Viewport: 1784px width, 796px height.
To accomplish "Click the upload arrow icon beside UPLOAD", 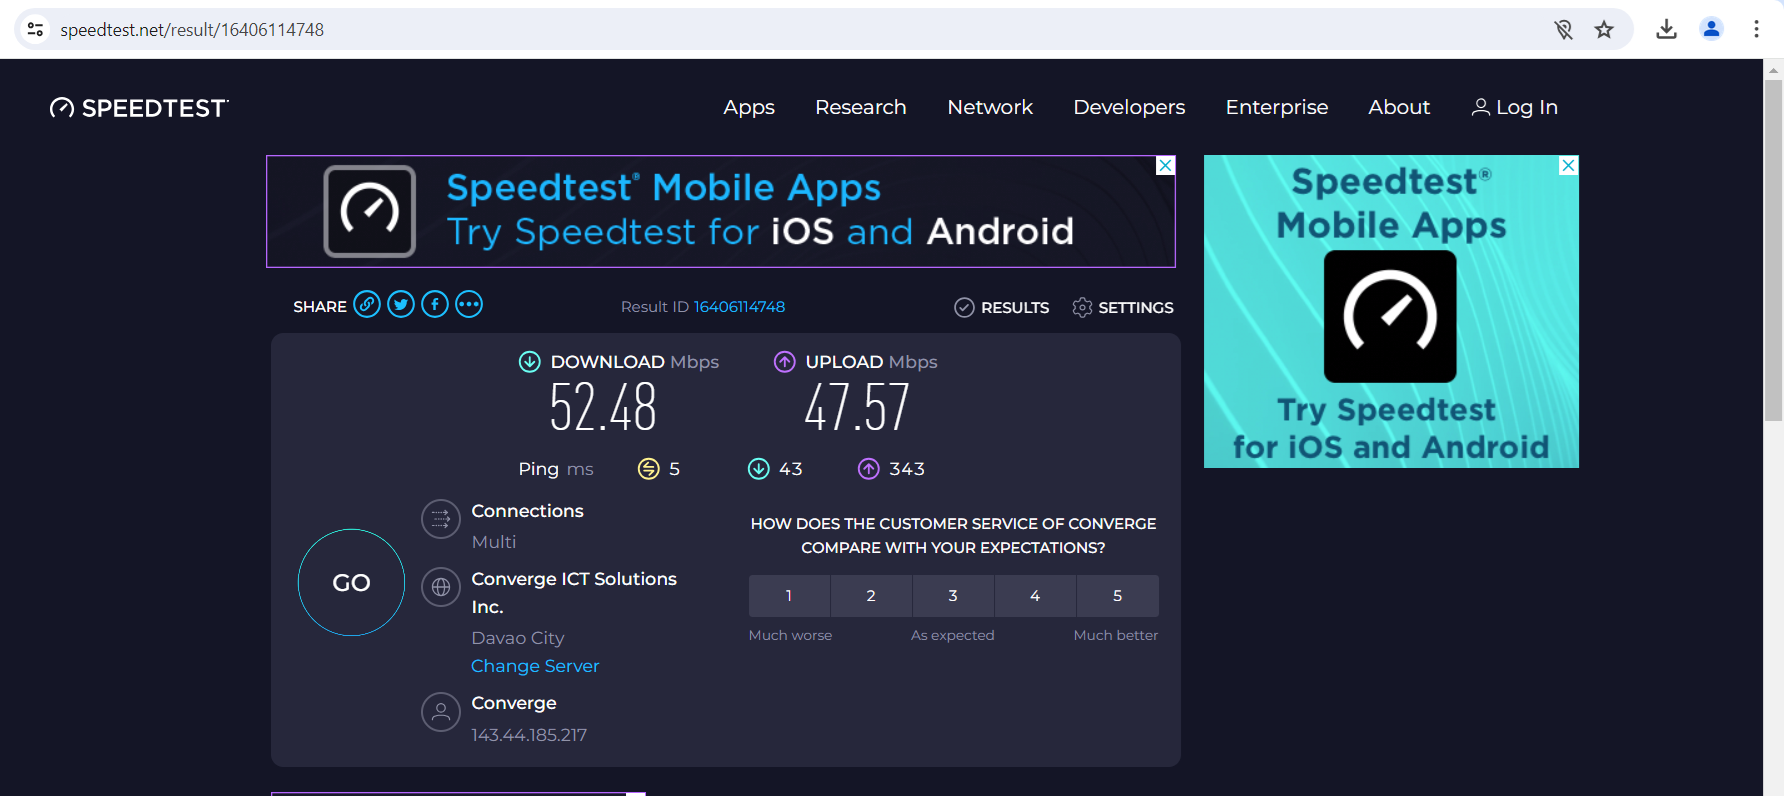I will 785,362.
